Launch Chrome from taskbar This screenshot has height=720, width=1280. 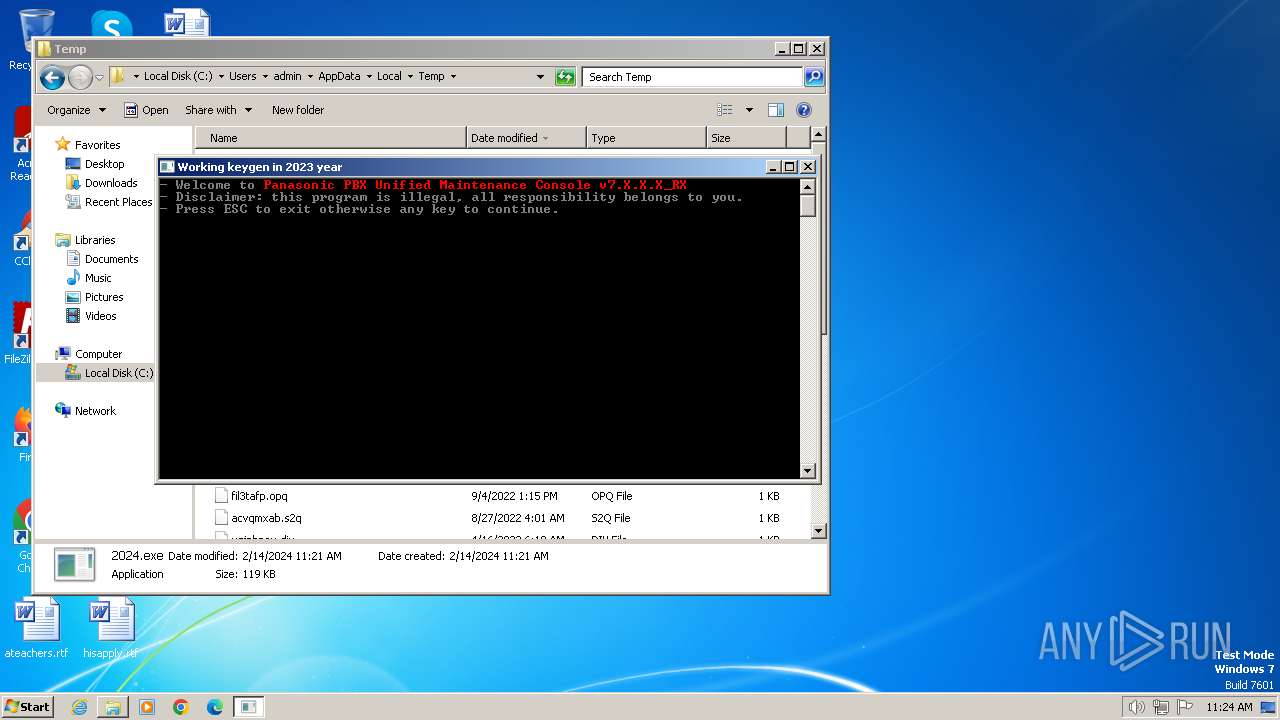point(181,707)
